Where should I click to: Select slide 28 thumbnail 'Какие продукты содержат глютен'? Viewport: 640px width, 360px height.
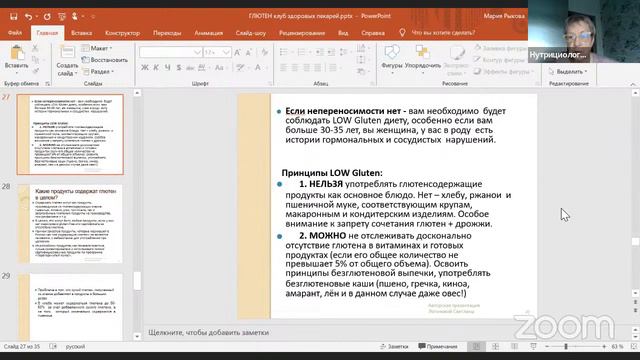(x=70, y=224)
